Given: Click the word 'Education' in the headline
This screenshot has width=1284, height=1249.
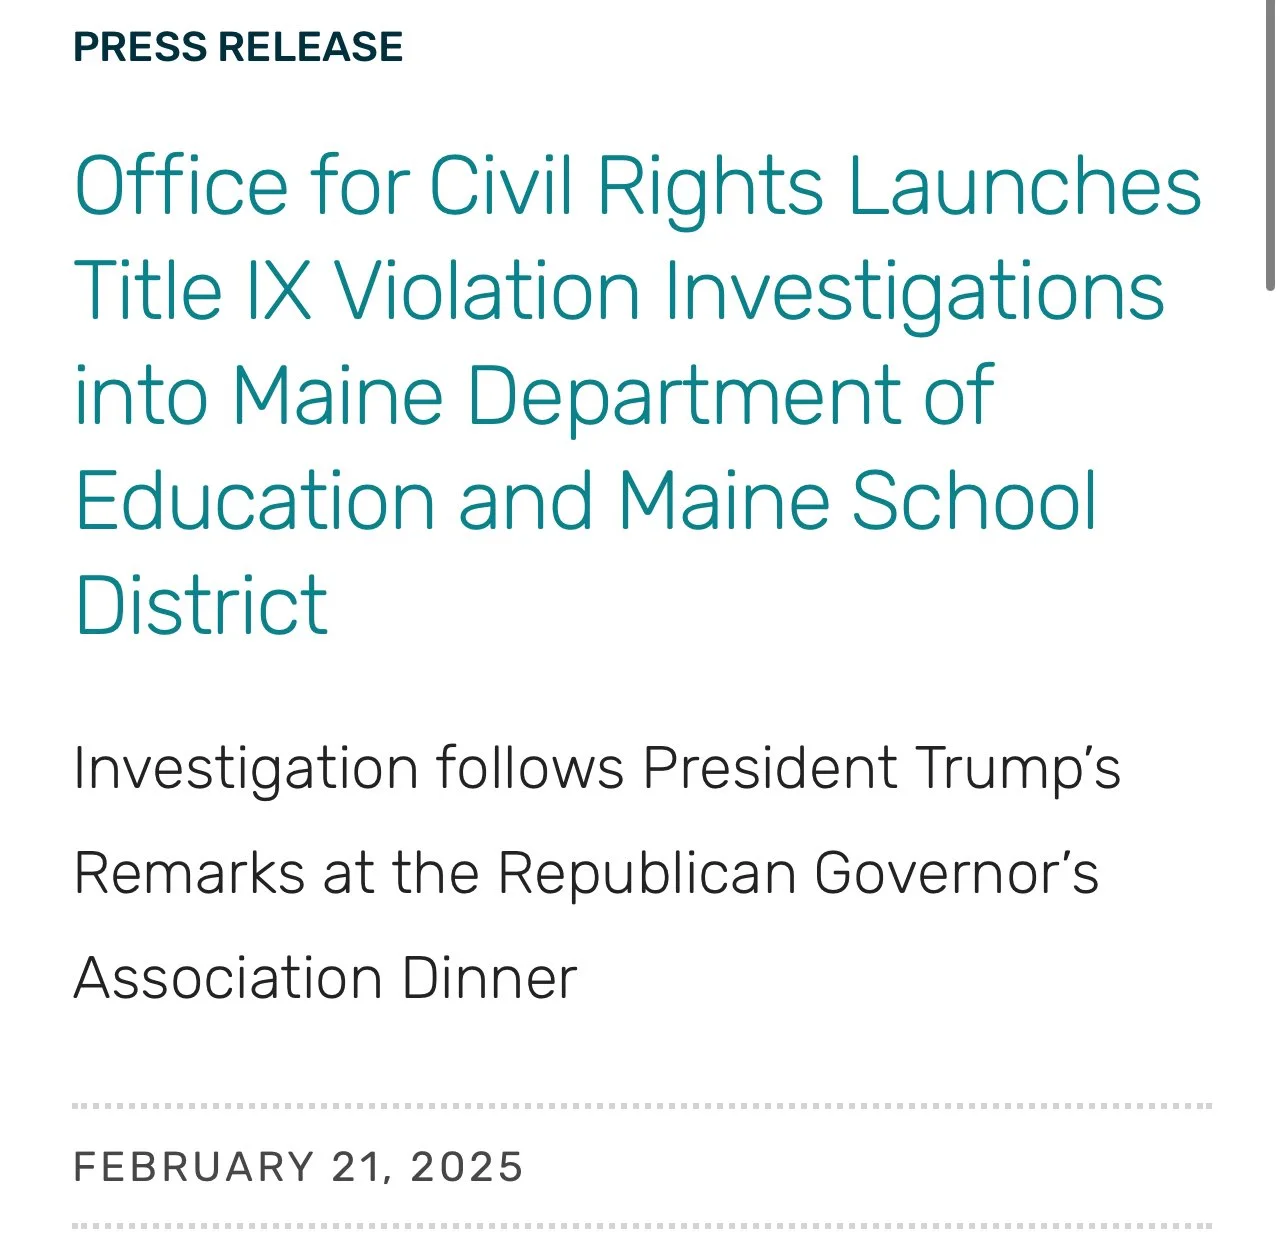Looking at the screenshot, I should pyautogui.click(x=255, y=501).
